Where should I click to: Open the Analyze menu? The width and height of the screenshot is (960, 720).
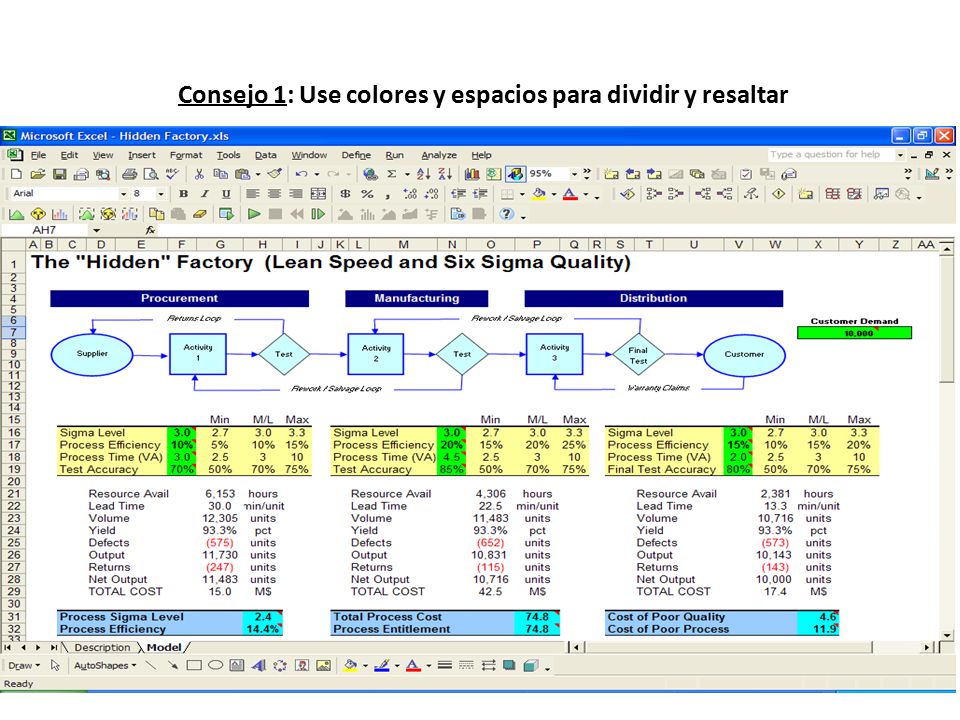coord(438,155)
